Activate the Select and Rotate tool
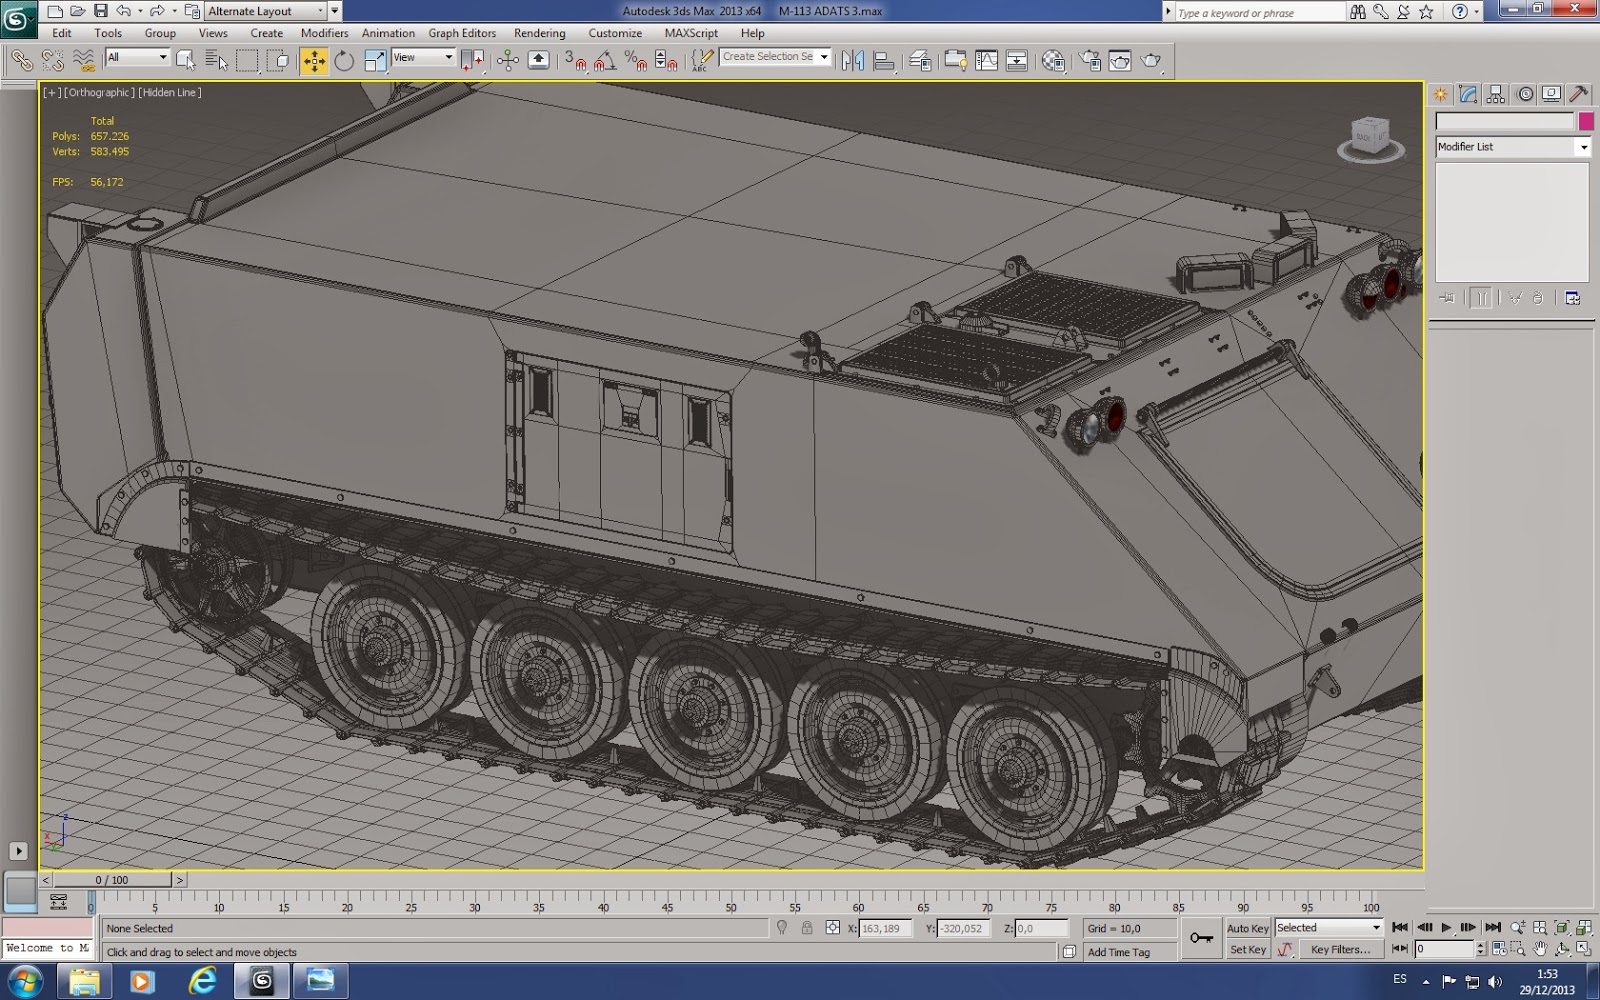 343,58
